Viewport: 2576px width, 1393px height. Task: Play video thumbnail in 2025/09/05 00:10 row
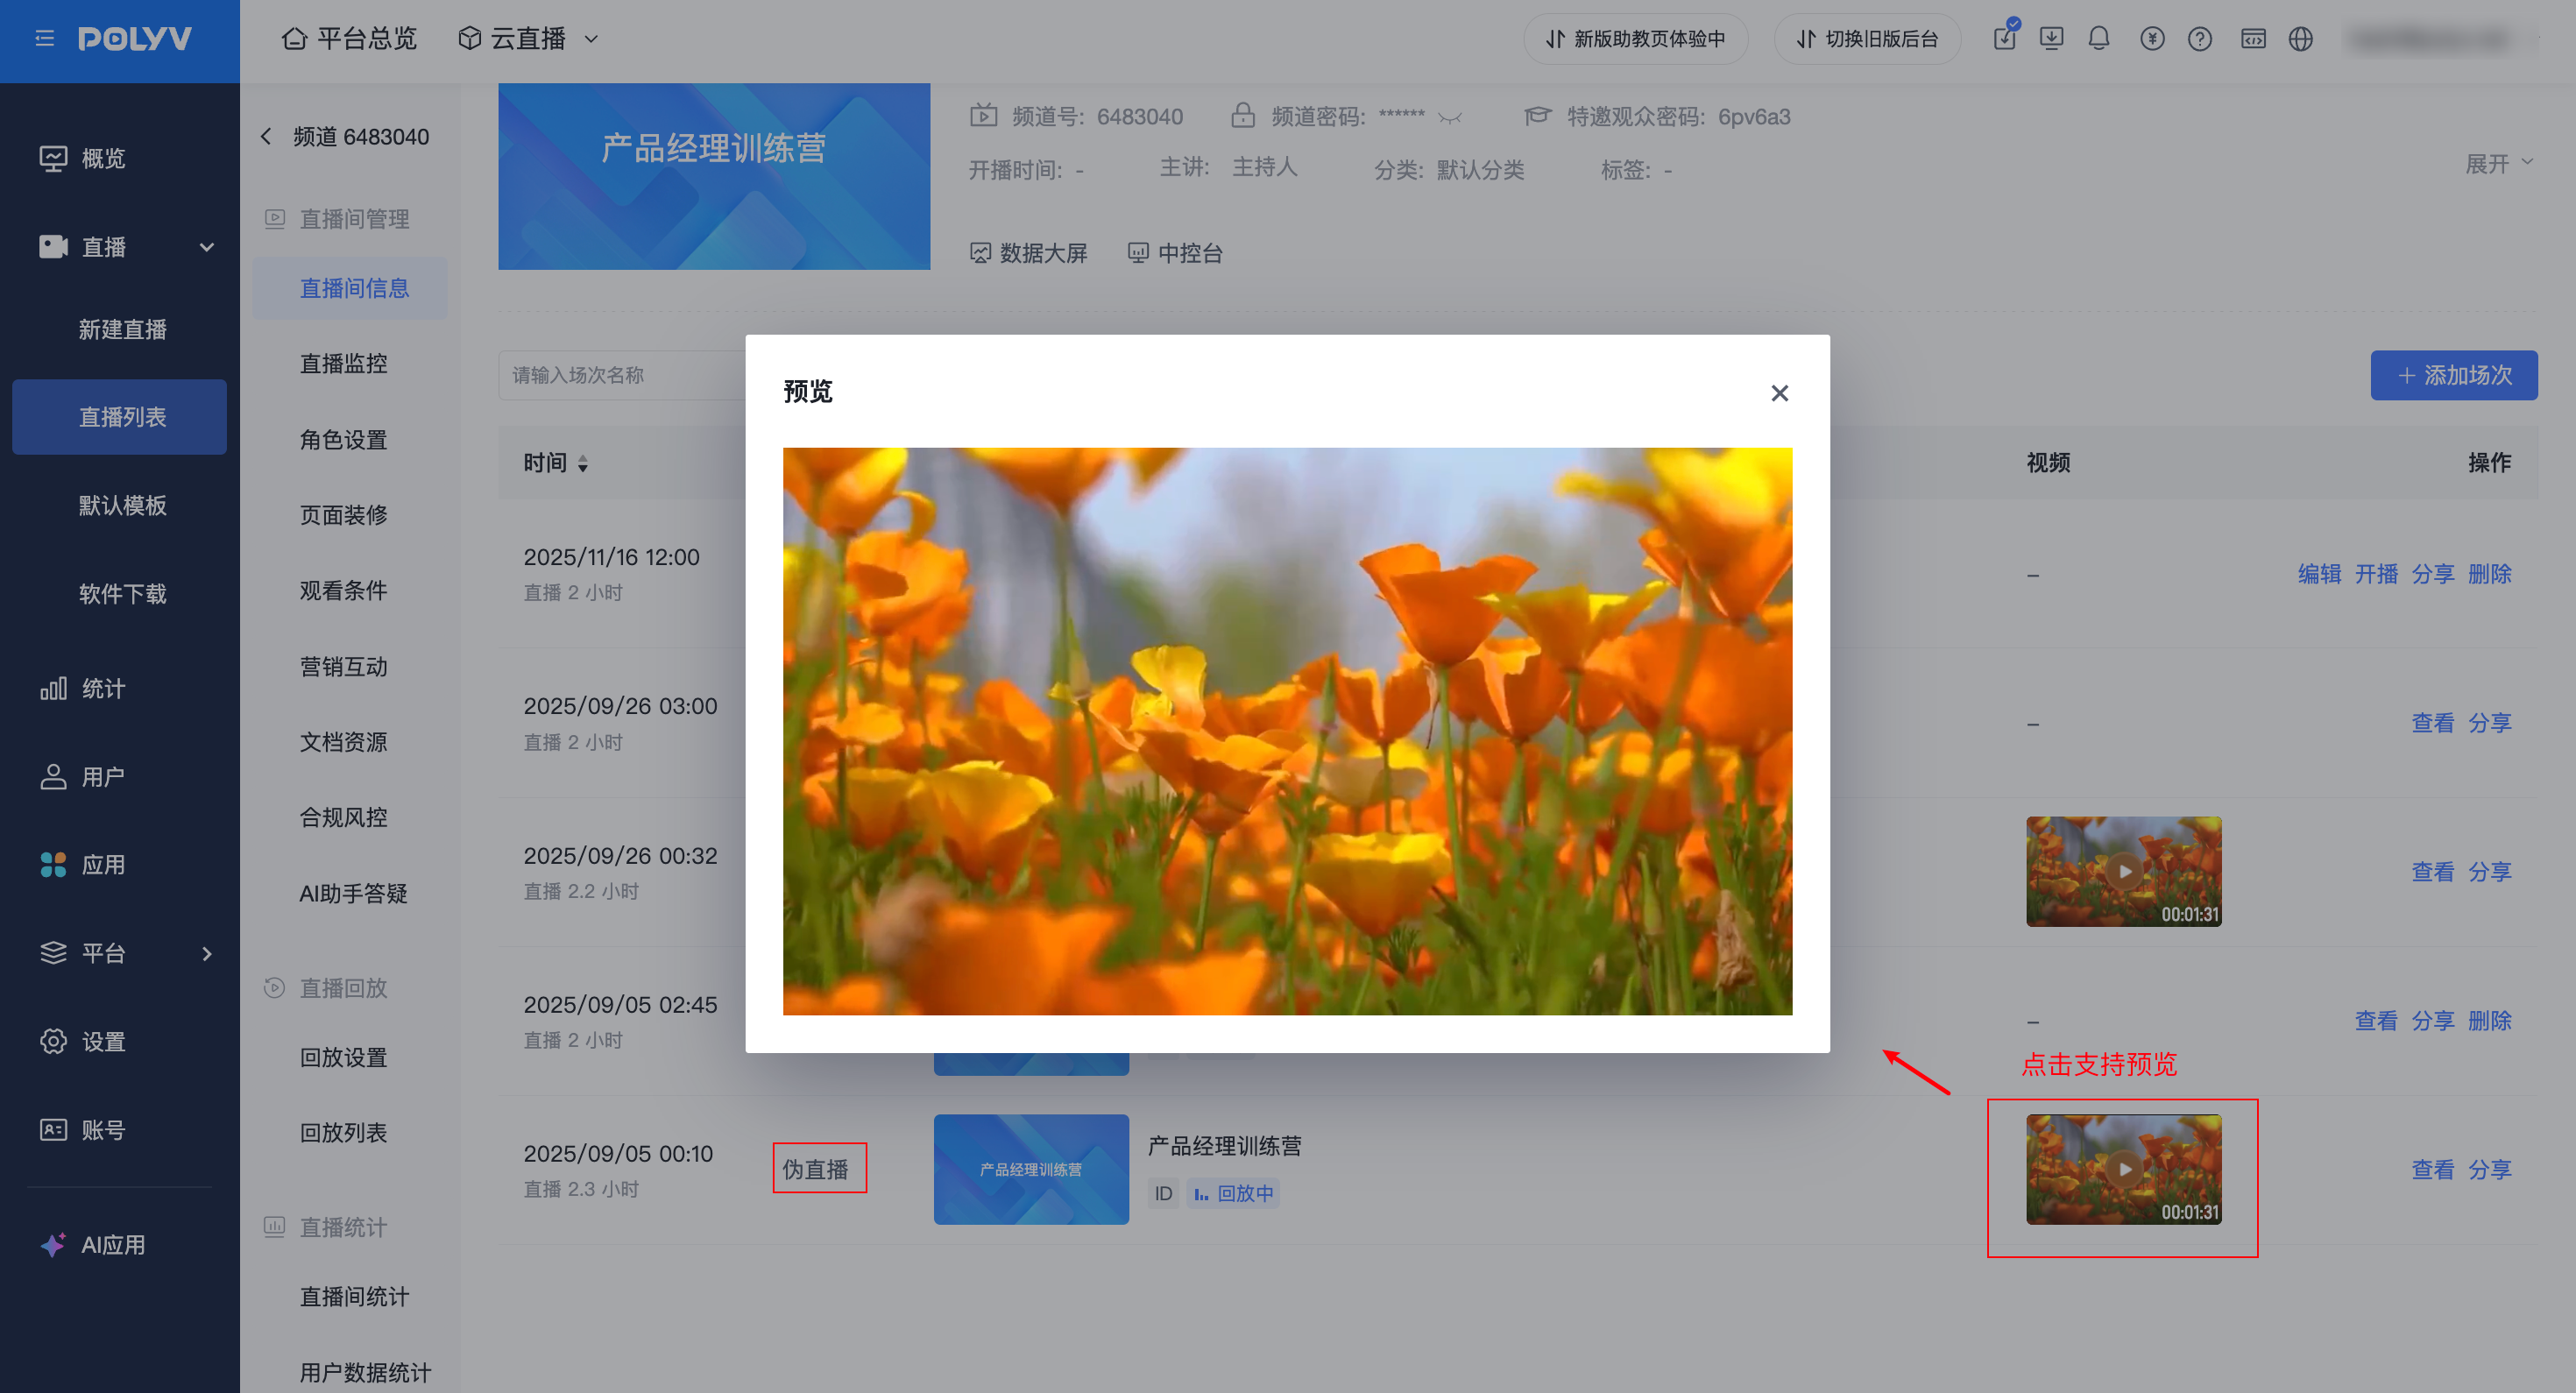[2124, 1169]
